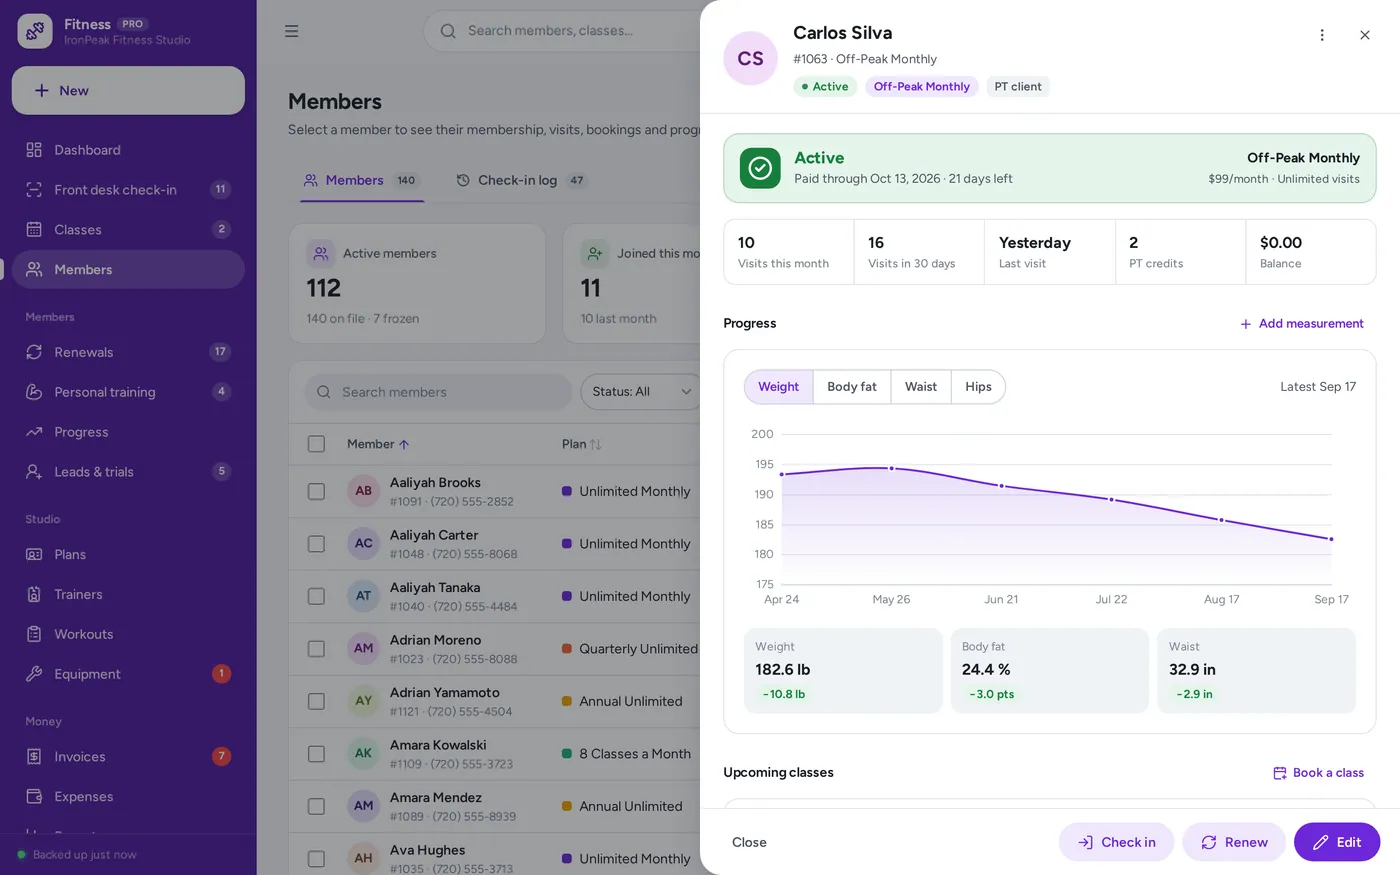Open the Plans page
Image resolution: width=1400 pixels, height=875 pixels.
click(x=128, y=554)
